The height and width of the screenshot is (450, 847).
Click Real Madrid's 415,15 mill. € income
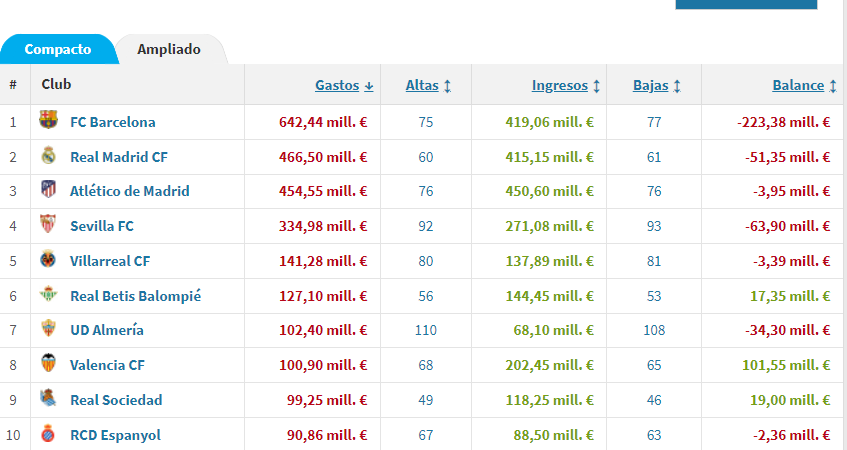(x=549, y=157)
